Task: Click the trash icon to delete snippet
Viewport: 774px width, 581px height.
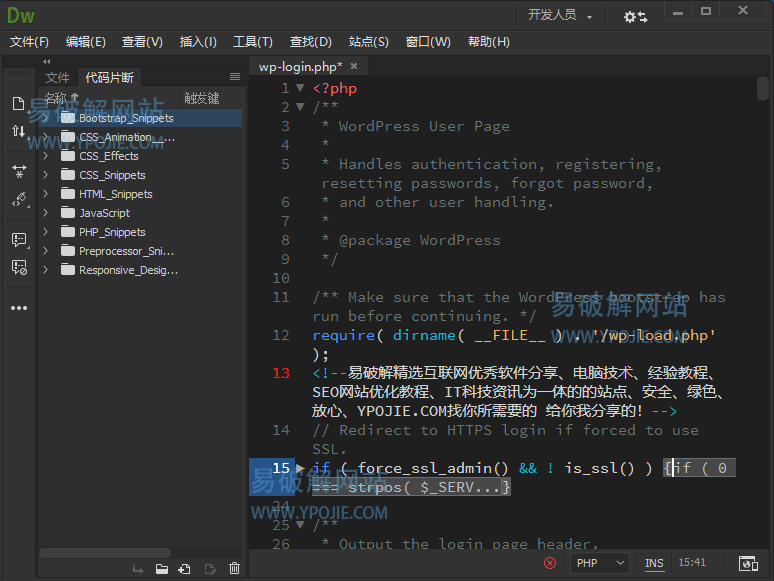Action: [234, 569]
